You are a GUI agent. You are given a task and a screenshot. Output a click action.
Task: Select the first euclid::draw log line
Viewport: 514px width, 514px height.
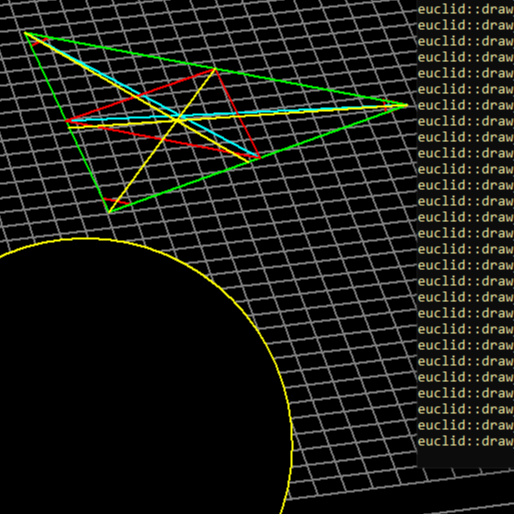466,9
